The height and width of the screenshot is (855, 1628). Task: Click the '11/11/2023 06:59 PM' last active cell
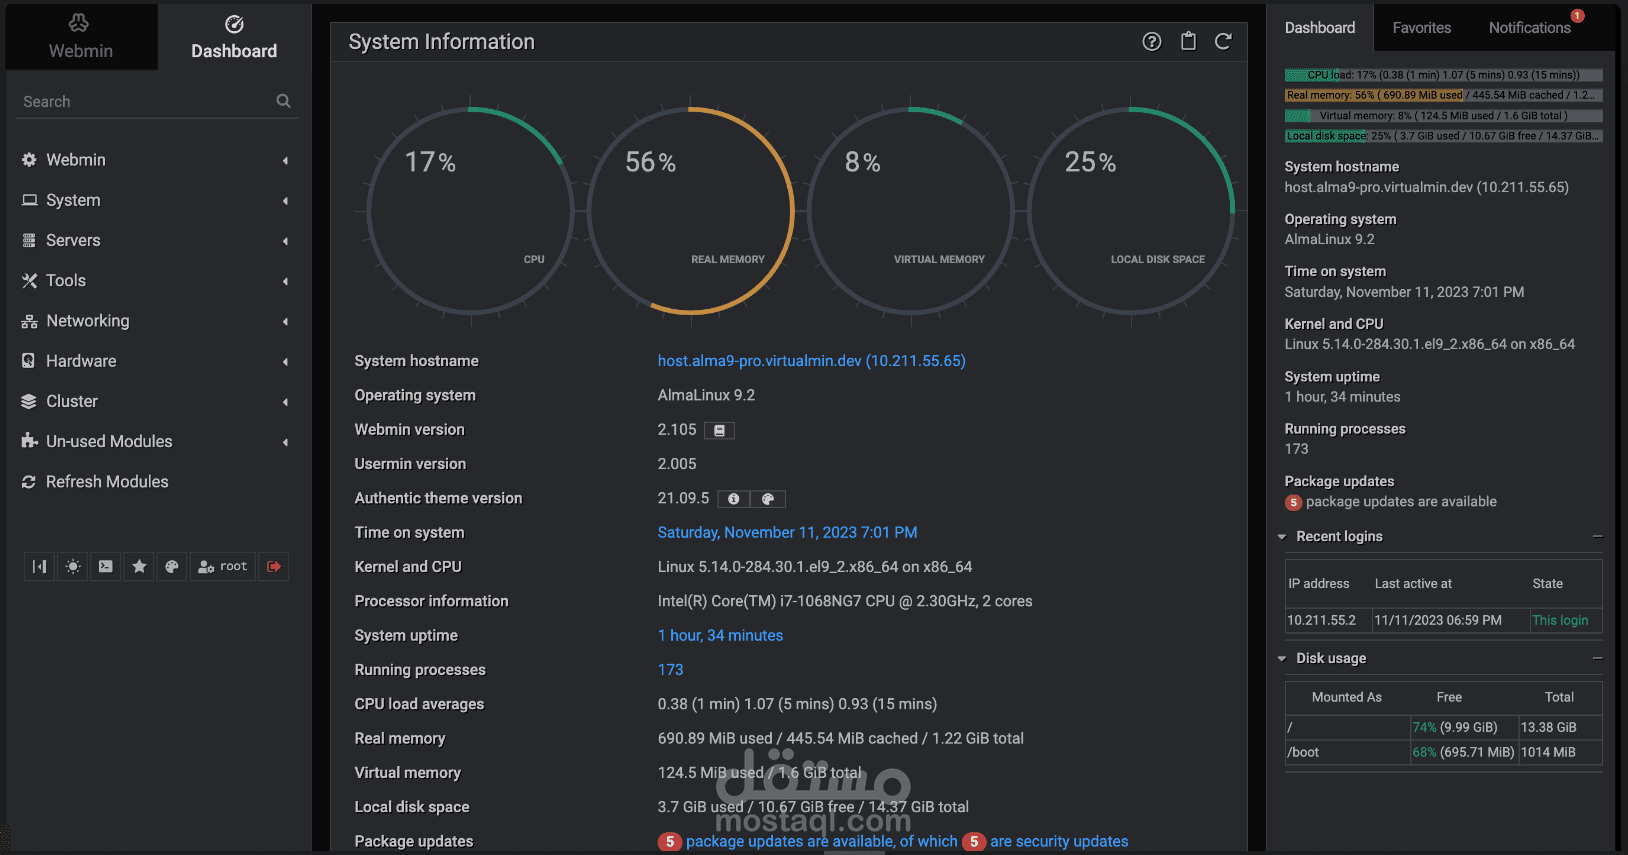(1450, 621)
